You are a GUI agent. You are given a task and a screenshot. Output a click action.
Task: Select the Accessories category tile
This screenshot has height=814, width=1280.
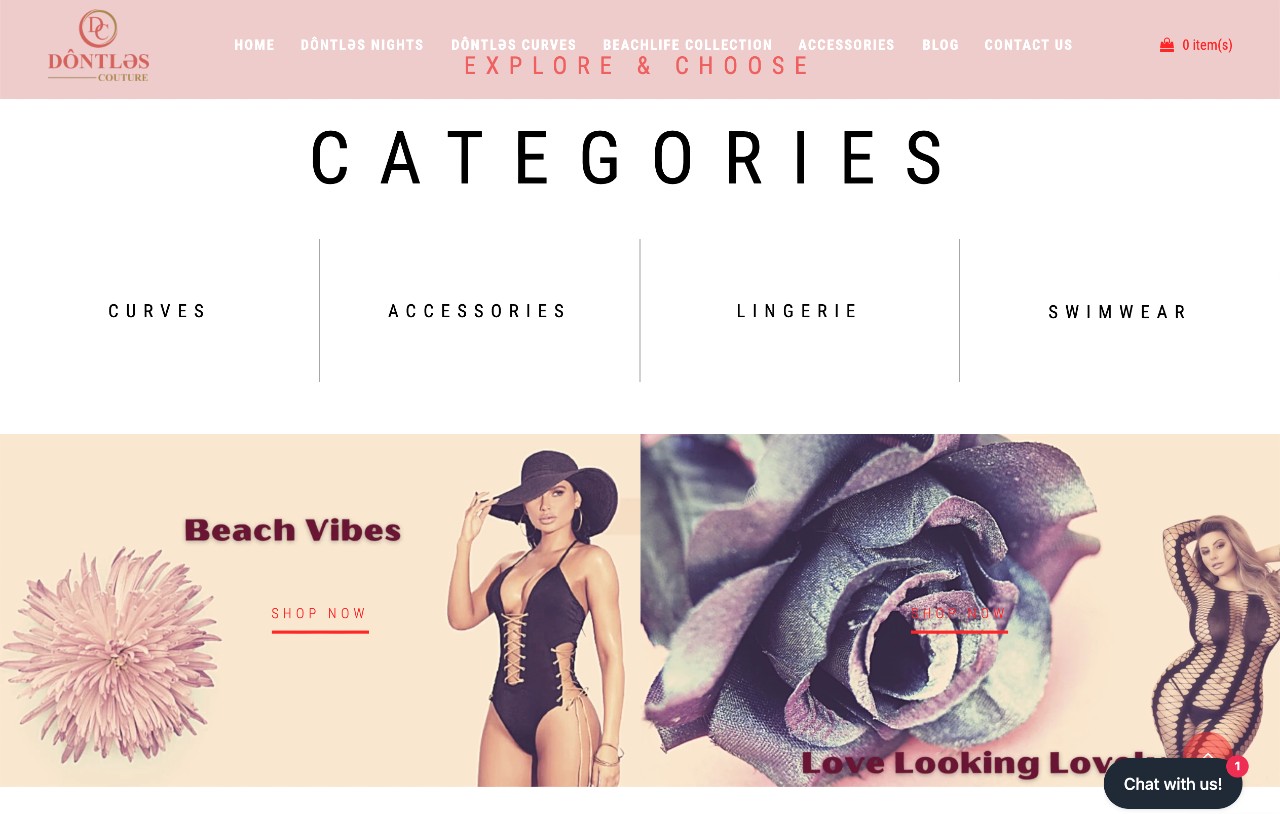click(478, 311)
